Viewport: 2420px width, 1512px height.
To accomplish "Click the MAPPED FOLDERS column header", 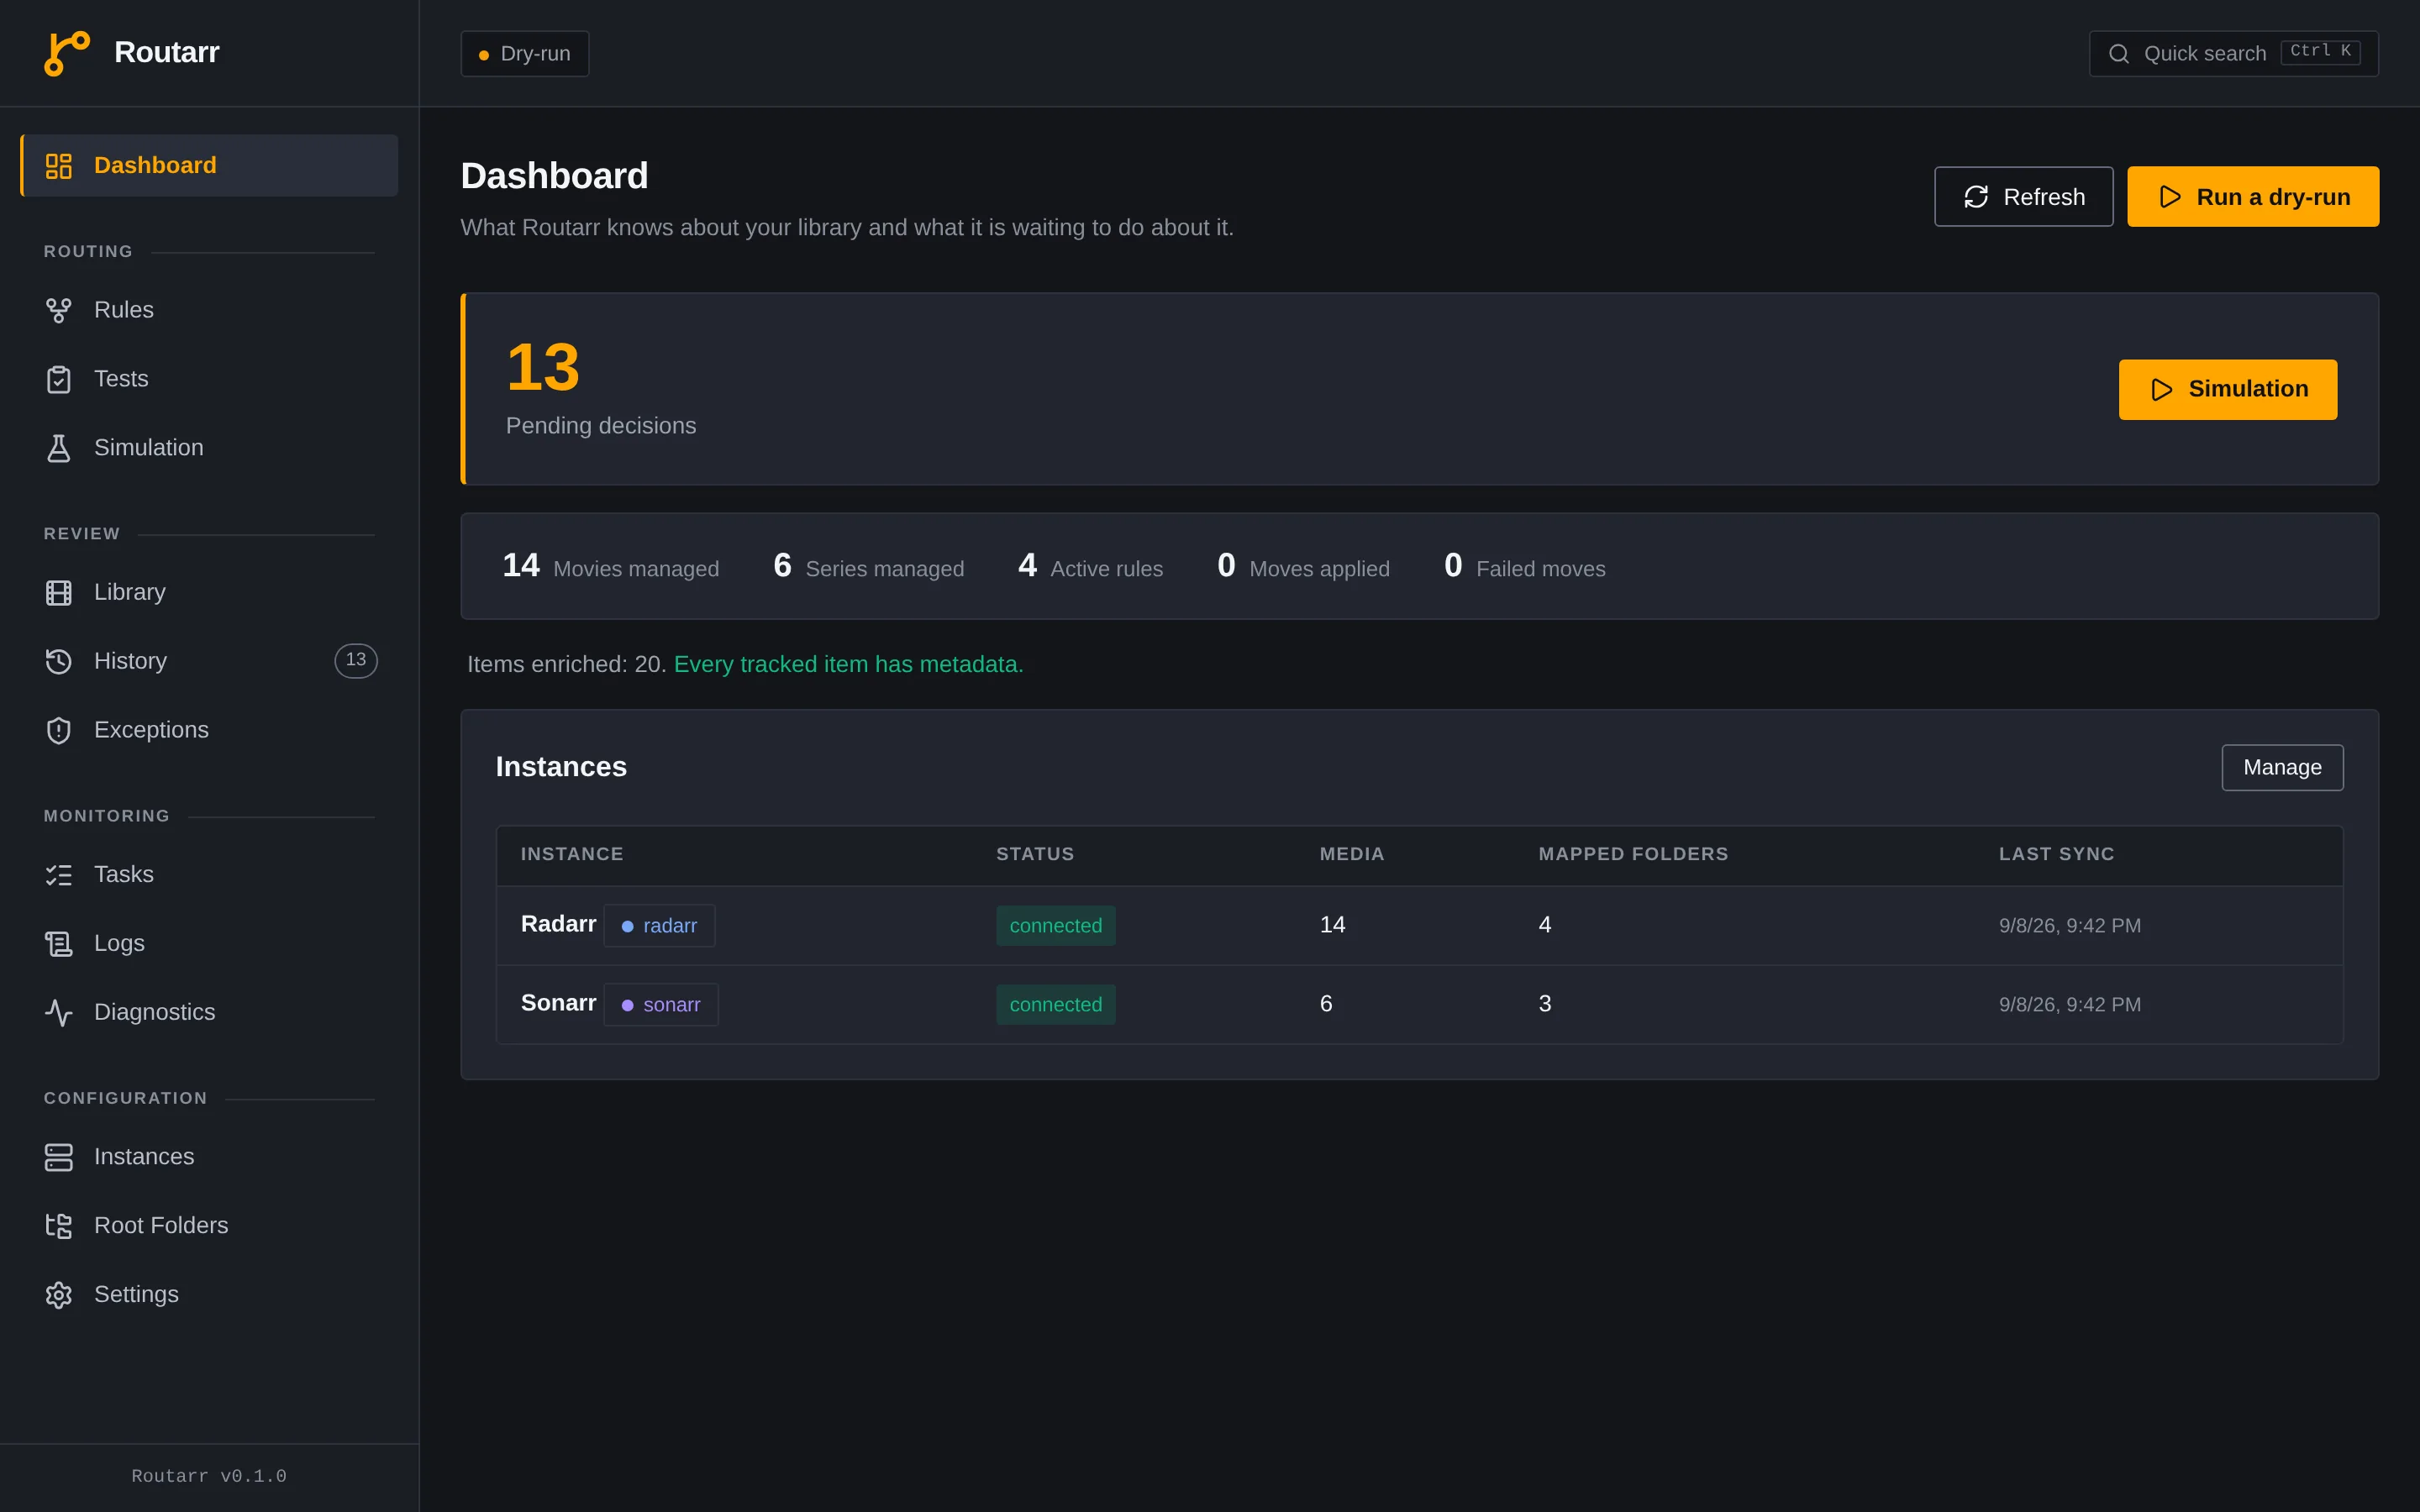I will (x=1633, y=854).
